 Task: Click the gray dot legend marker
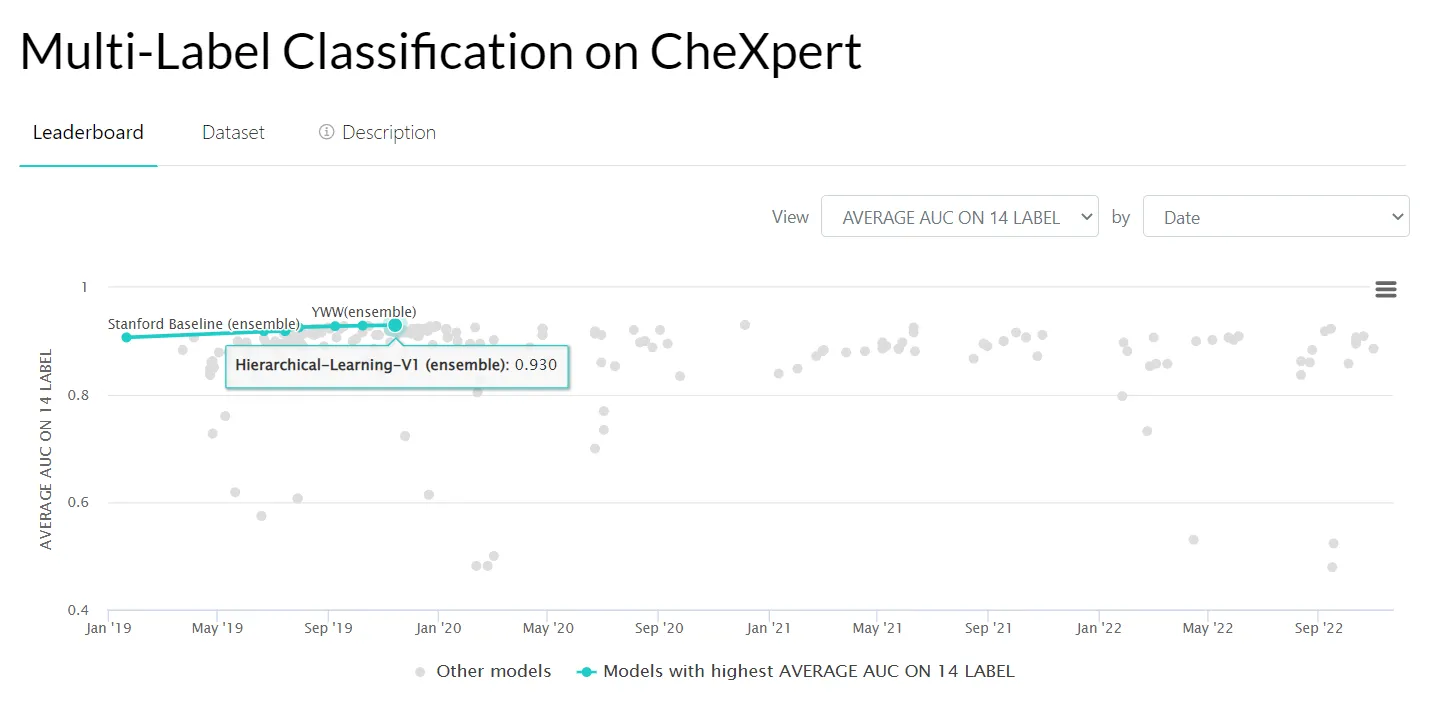coord(421,672)
